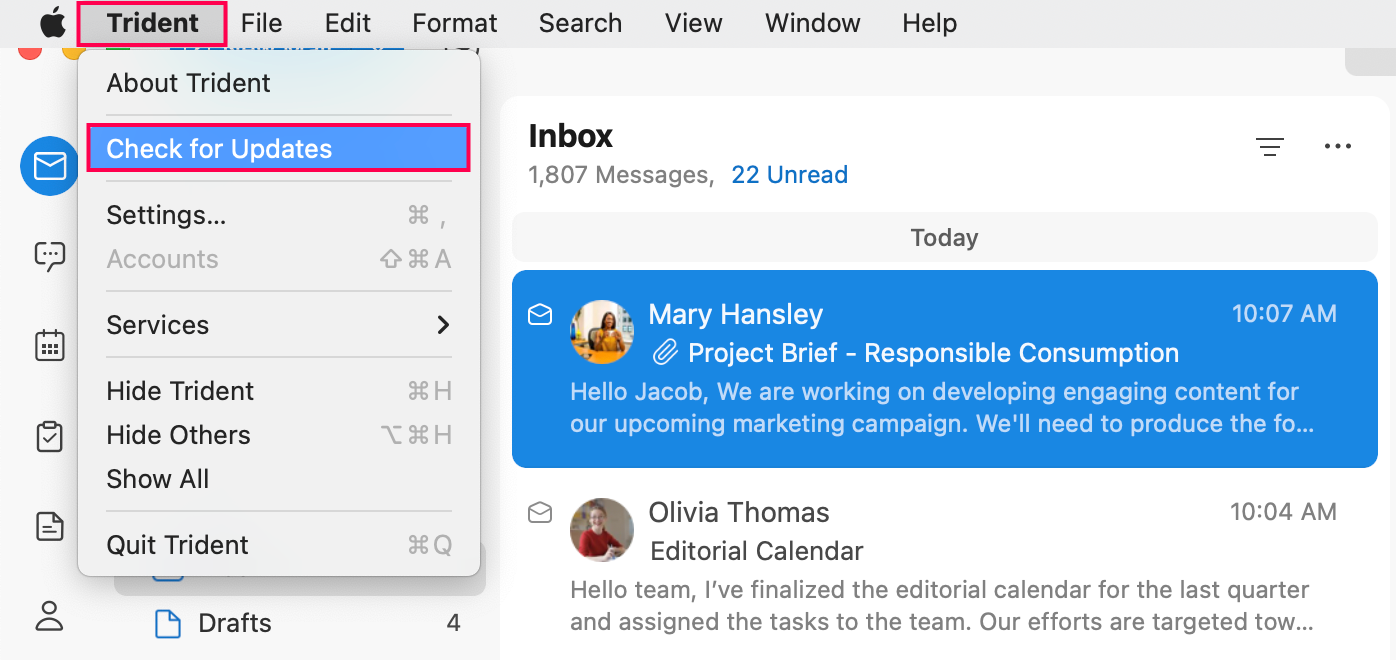
Task: Open the Notes view in sidebar
Action: coord(49,526)
